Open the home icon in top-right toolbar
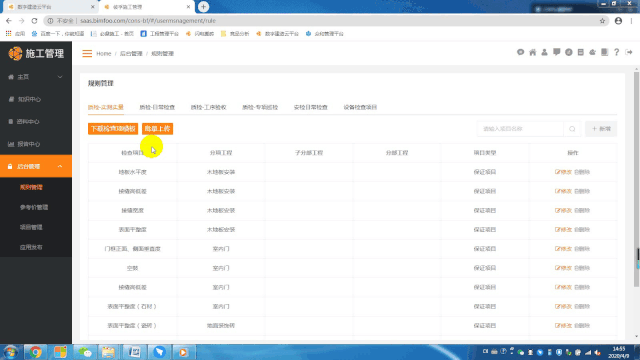Image resolution: width=640 pixels, height=360 pixels. pyautogui.click(x=533, y=52)
